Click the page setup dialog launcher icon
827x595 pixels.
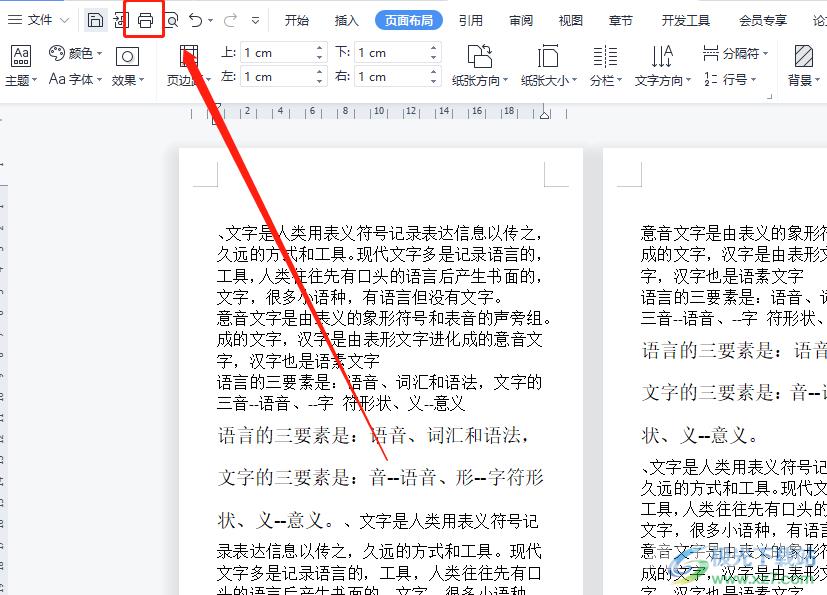pyautogui.click(x=770, y=97)
